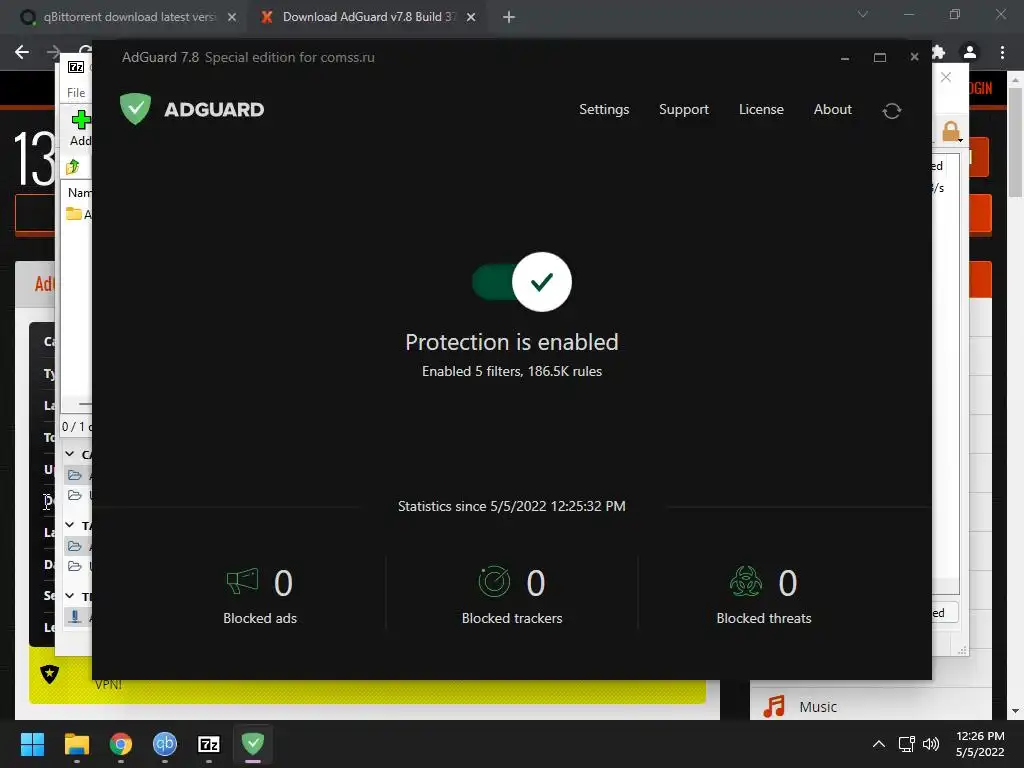Open File menu in 7-Zip window
Image resolution: width=1024 pixels, height=768 pixels.
[x=76, y=93]
